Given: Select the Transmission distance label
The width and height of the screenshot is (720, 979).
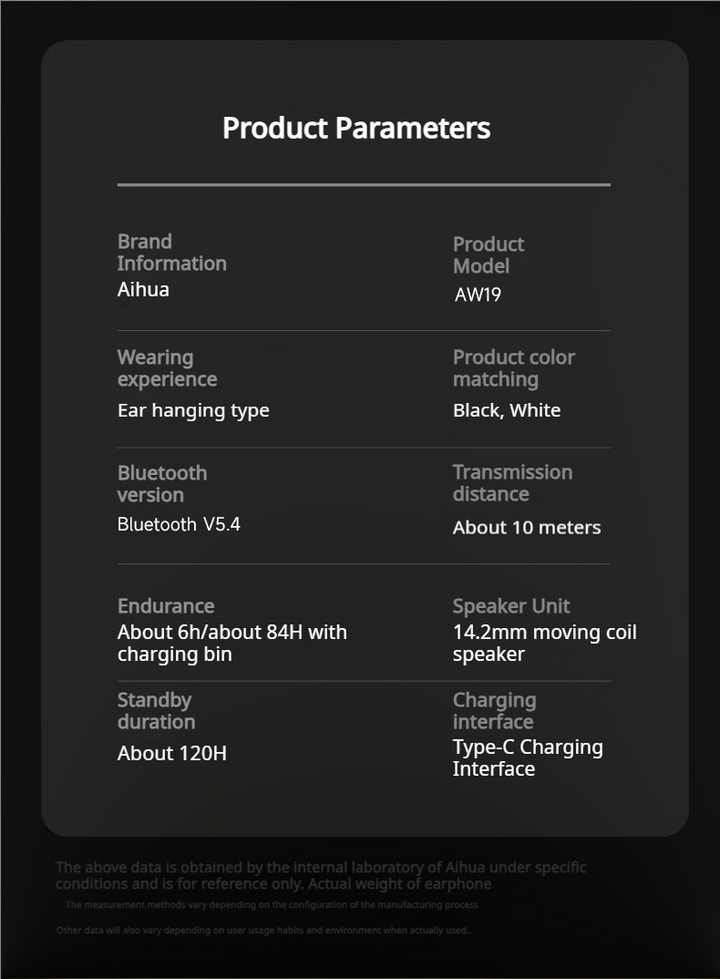Looking at the screenshot, I should point(512,483).
